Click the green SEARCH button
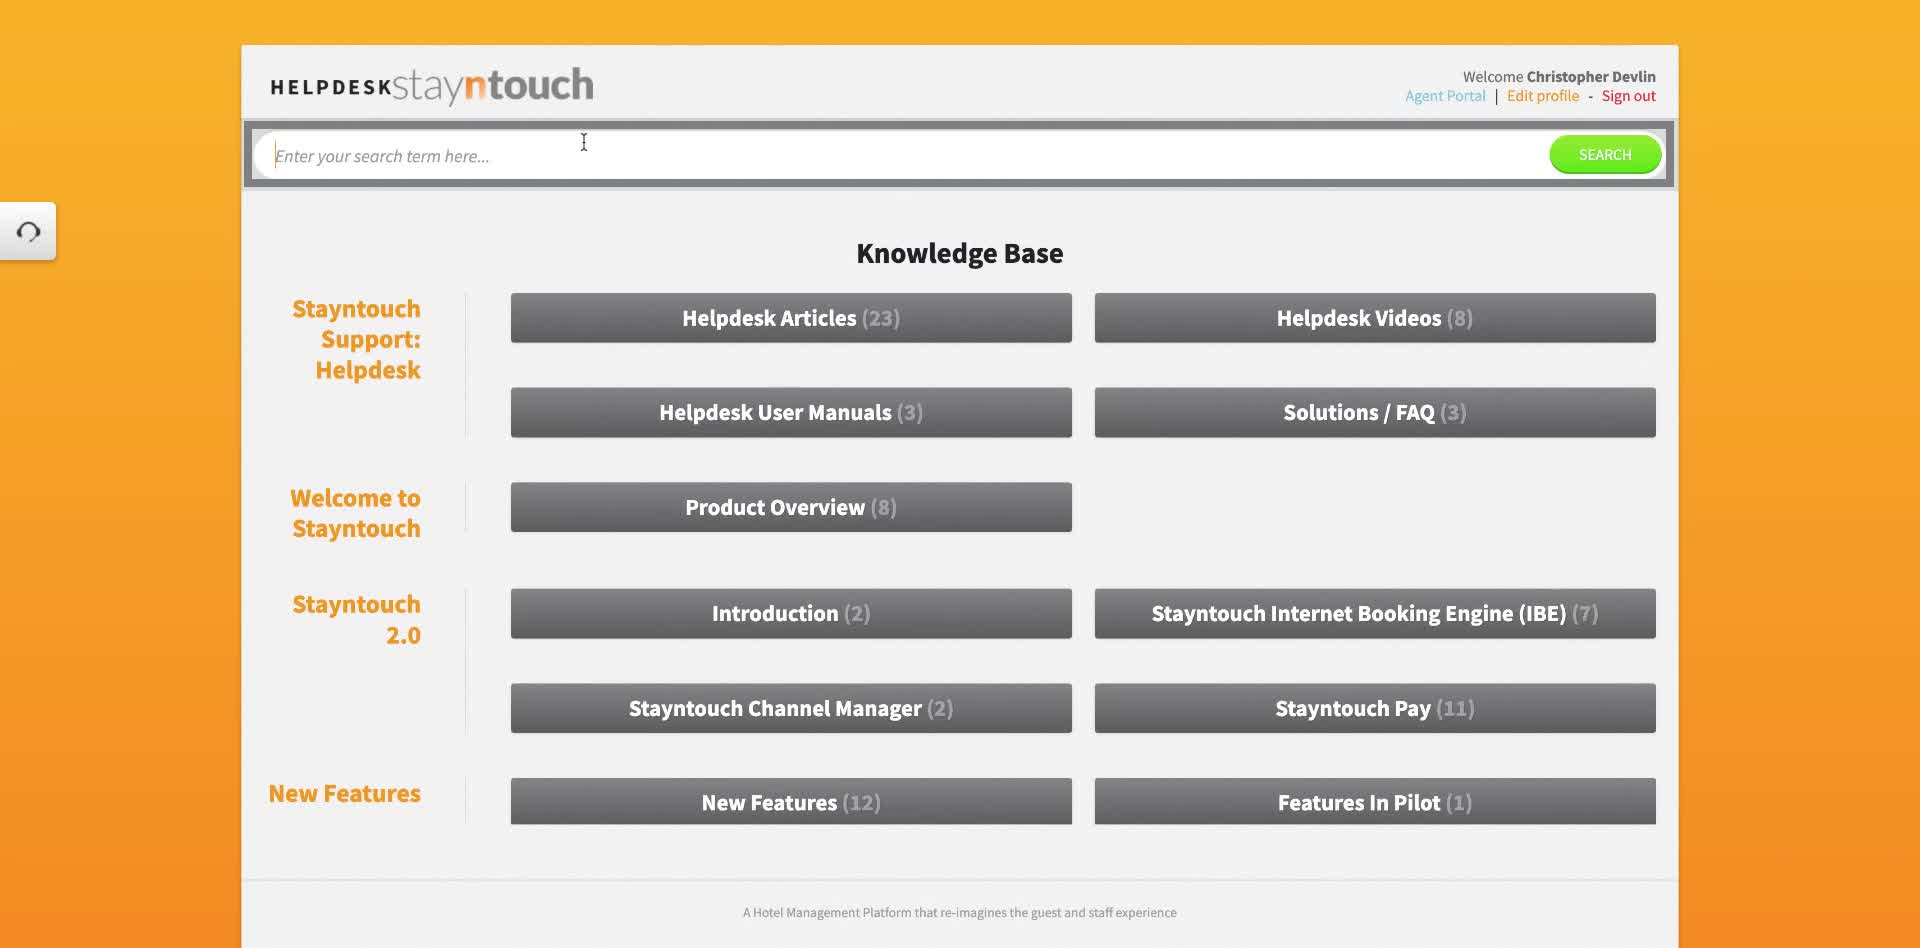Screen dimensions: 1920x948 1605,155
